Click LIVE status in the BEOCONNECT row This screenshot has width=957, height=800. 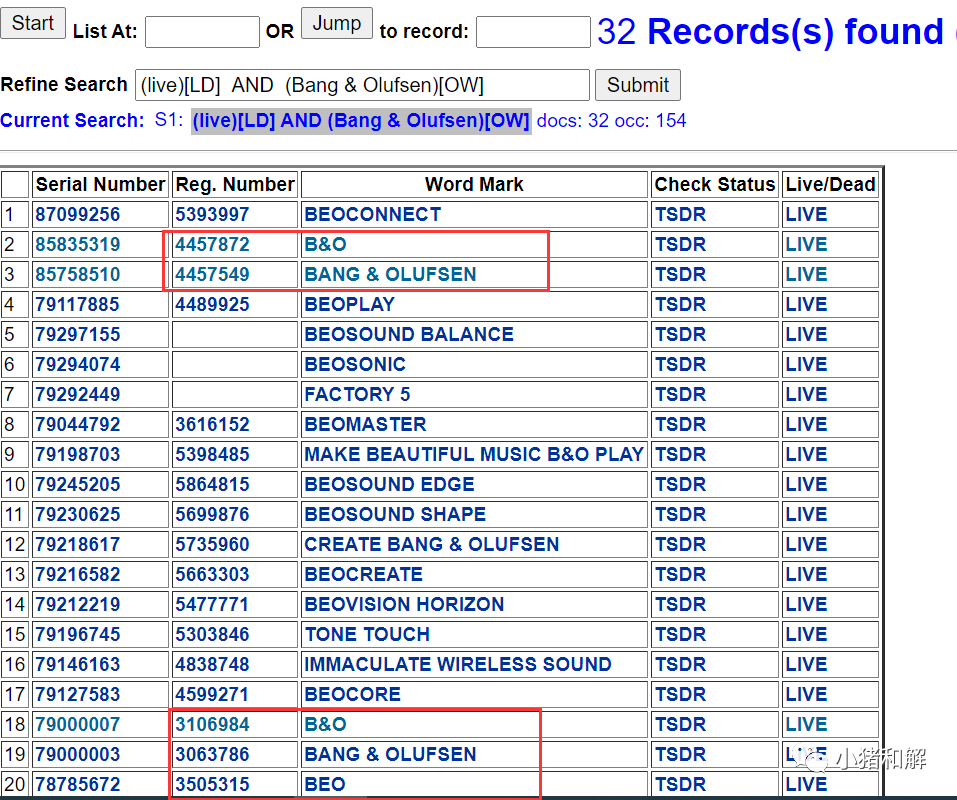806,214
